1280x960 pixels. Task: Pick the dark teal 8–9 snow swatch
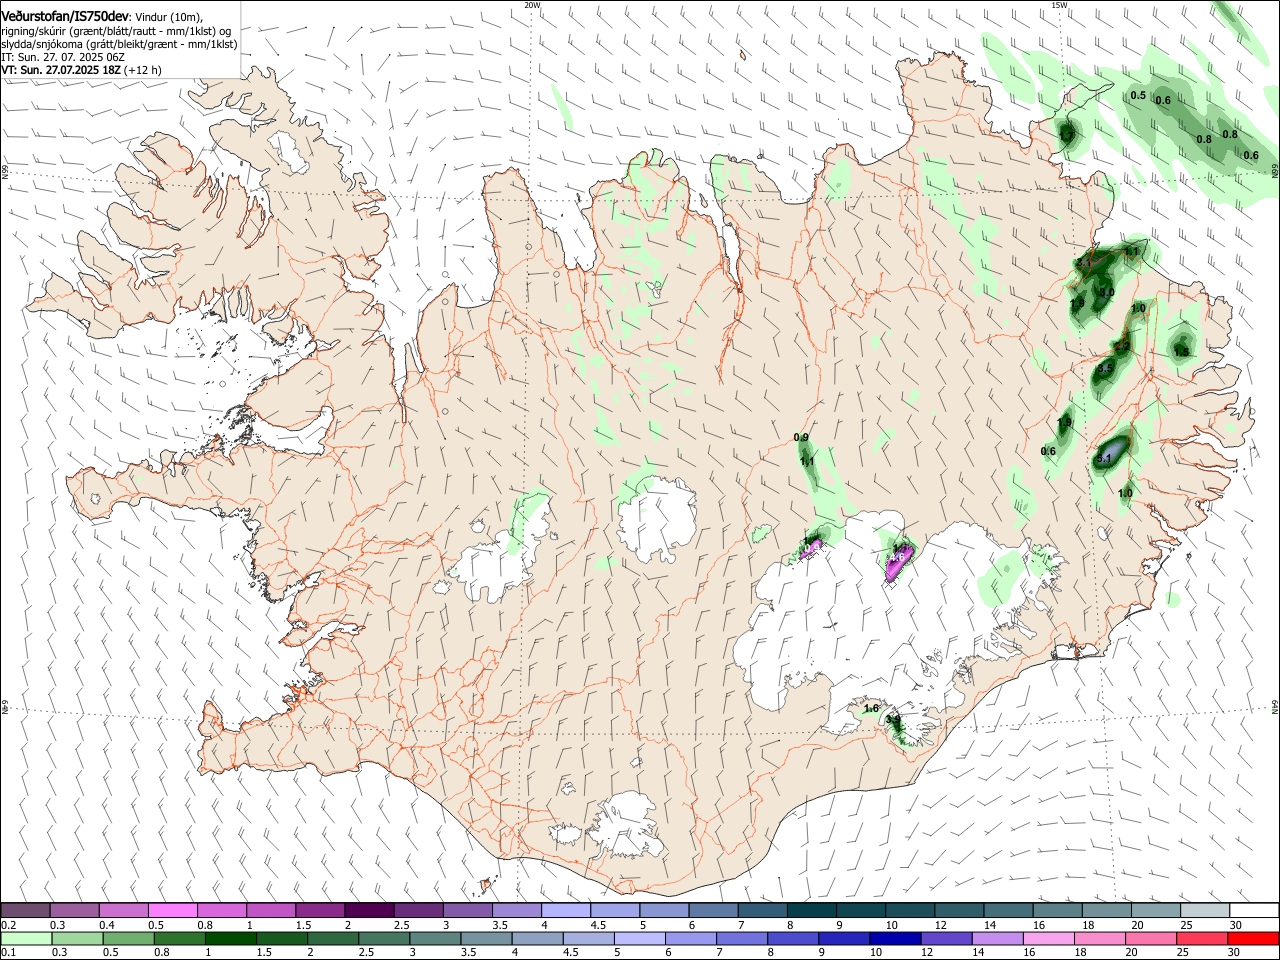pos(811,910)
